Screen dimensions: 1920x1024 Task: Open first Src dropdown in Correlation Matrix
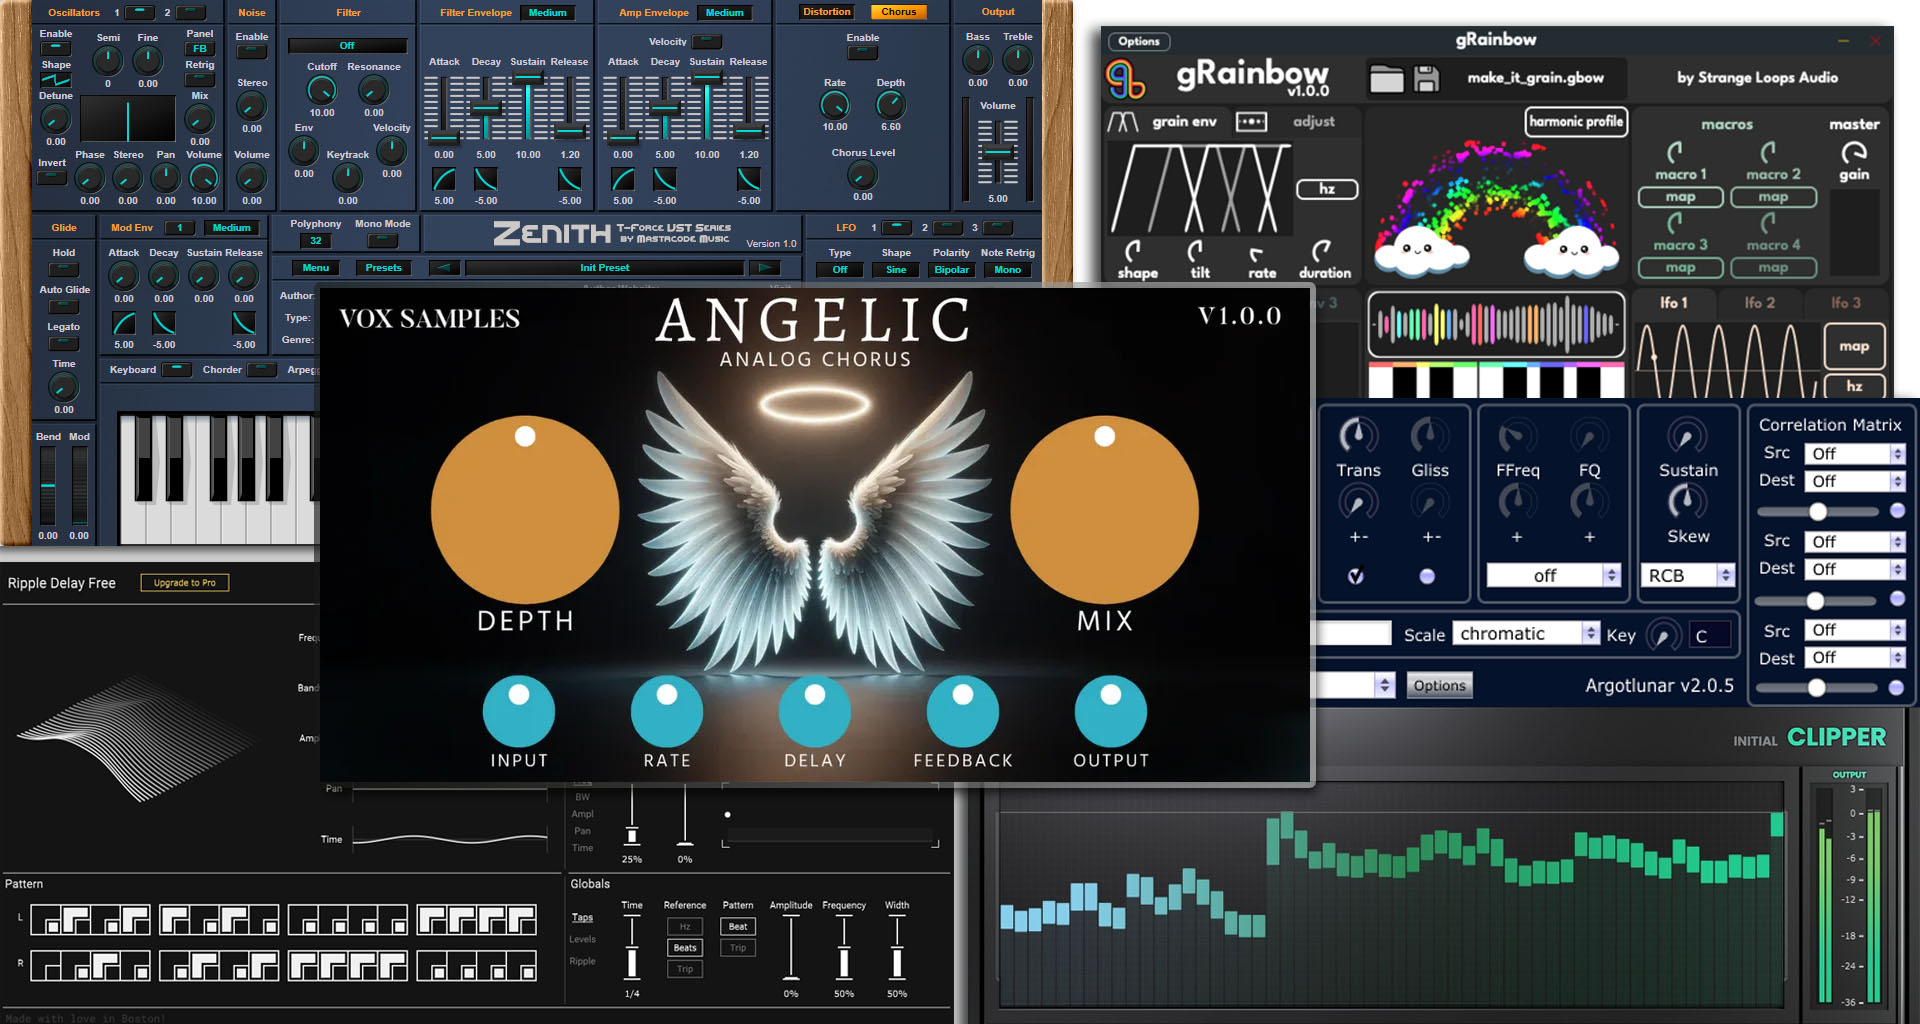coord(1855,454)
